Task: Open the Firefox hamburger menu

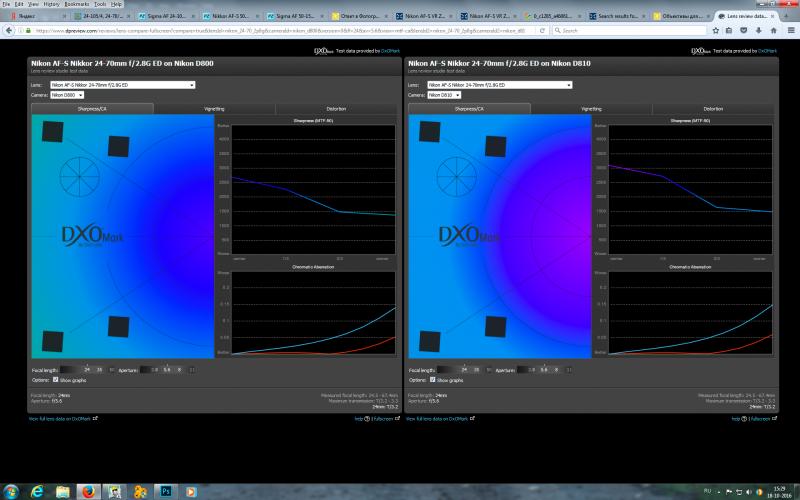Action: pos(791,31)
